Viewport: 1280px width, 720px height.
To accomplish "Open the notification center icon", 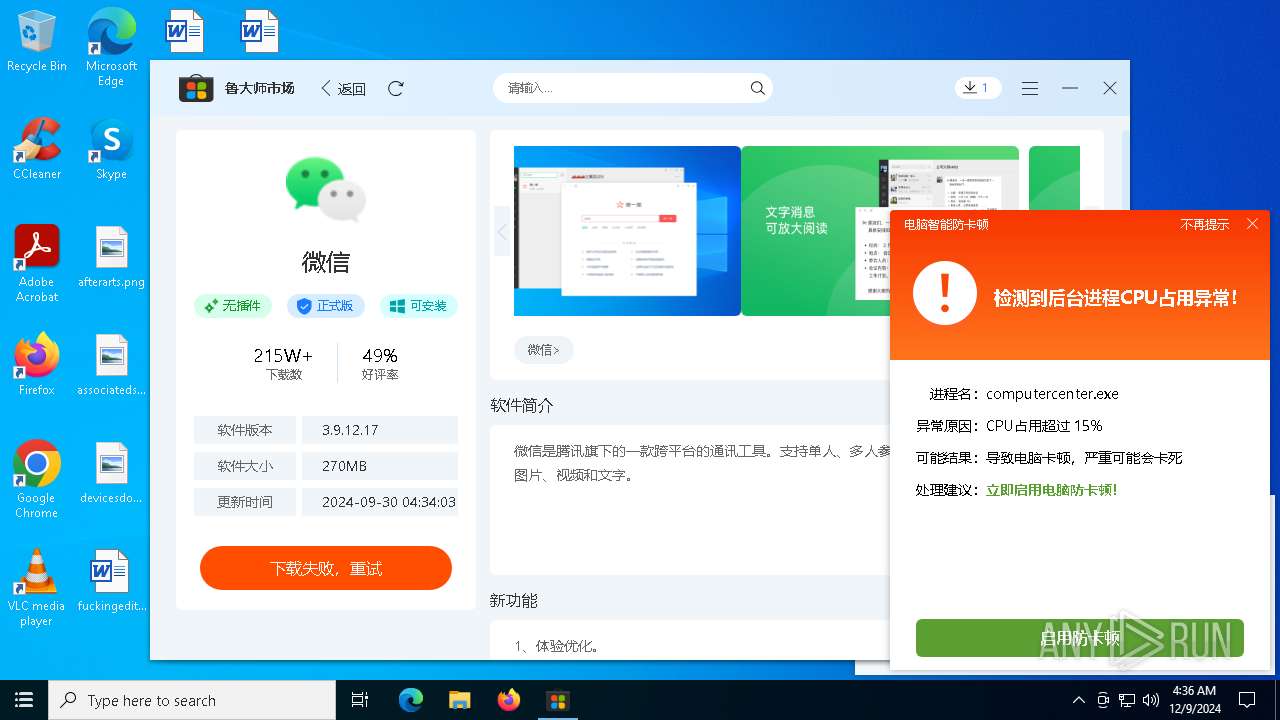I will click(1247, 700).
